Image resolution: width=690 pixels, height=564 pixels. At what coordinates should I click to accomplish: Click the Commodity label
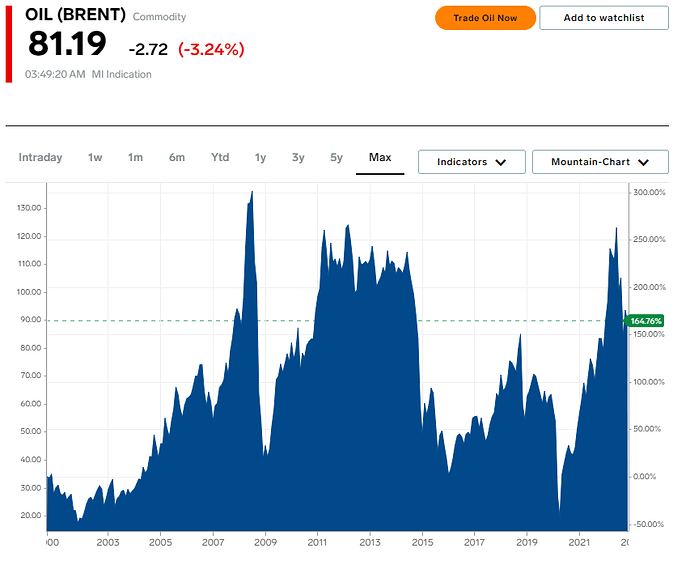[159, 17]
